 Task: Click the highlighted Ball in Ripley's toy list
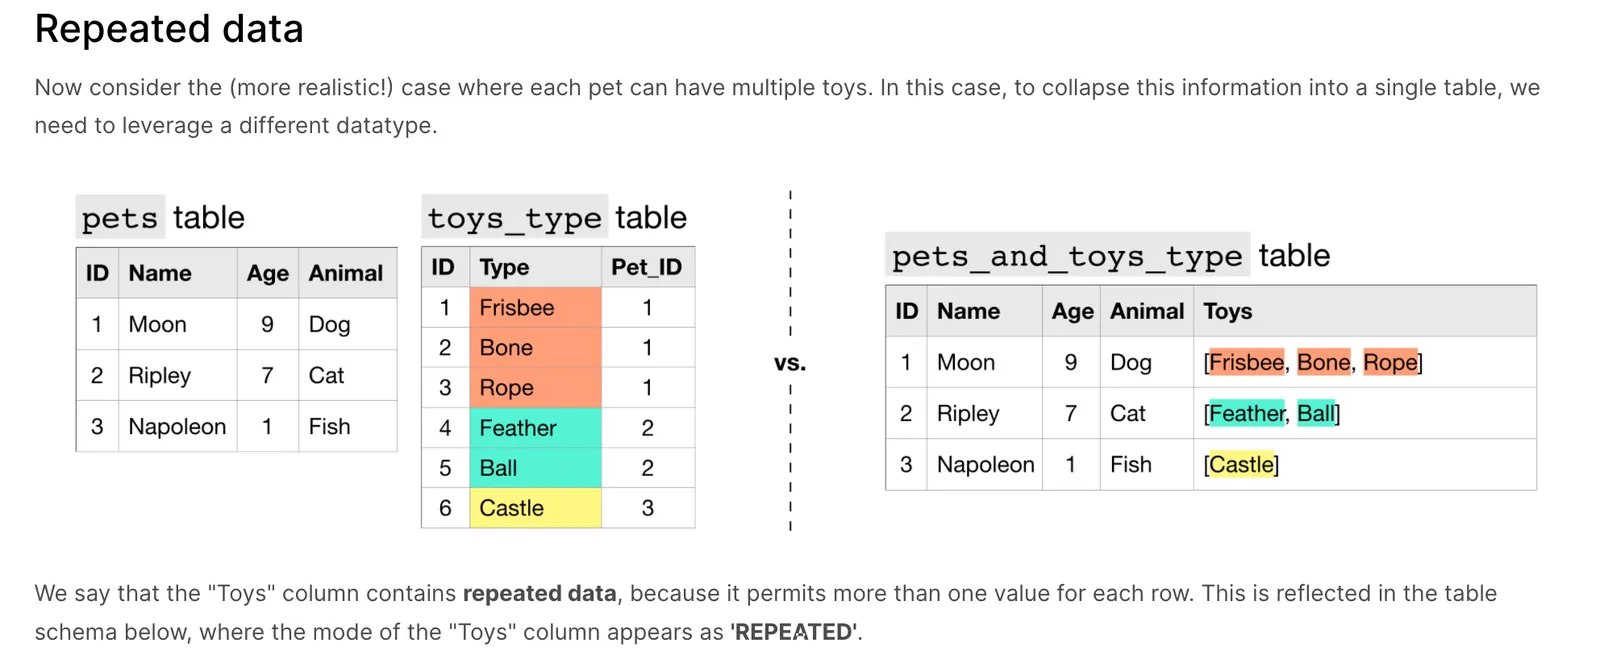tap(1316, 413)
